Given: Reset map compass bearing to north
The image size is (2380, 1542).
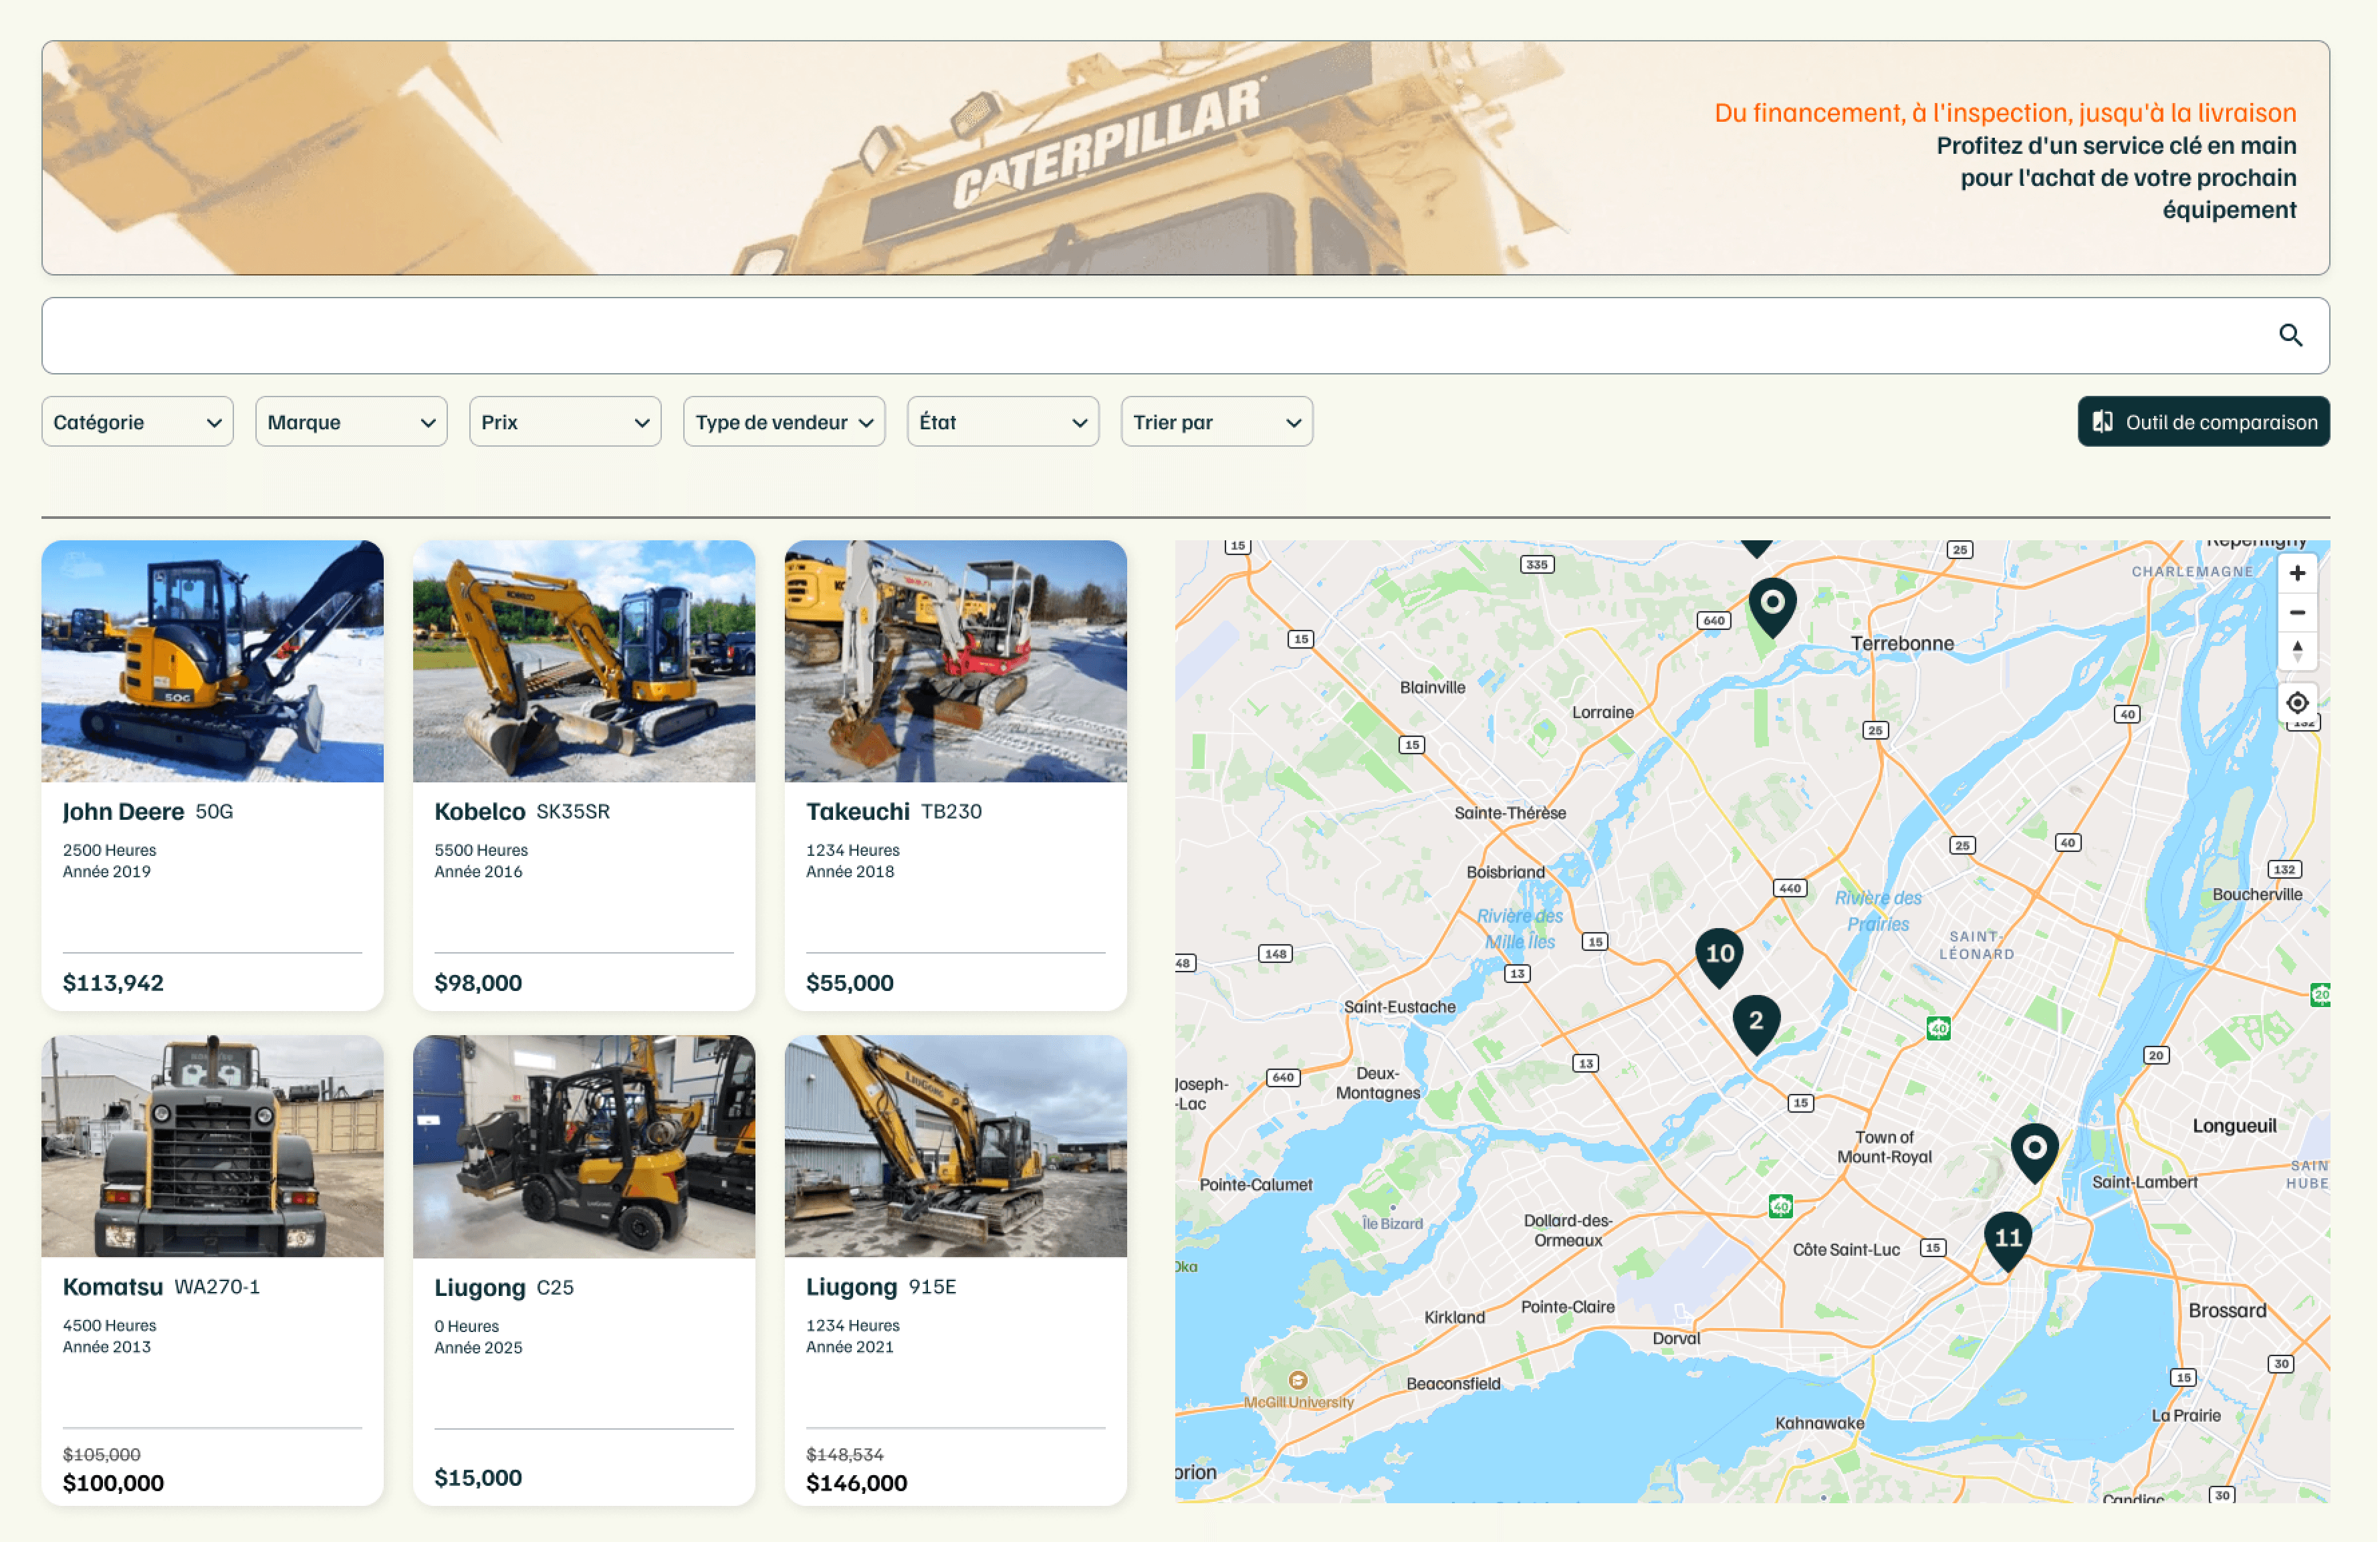Looking at the screenshot, I should (x=2297, y=651).
